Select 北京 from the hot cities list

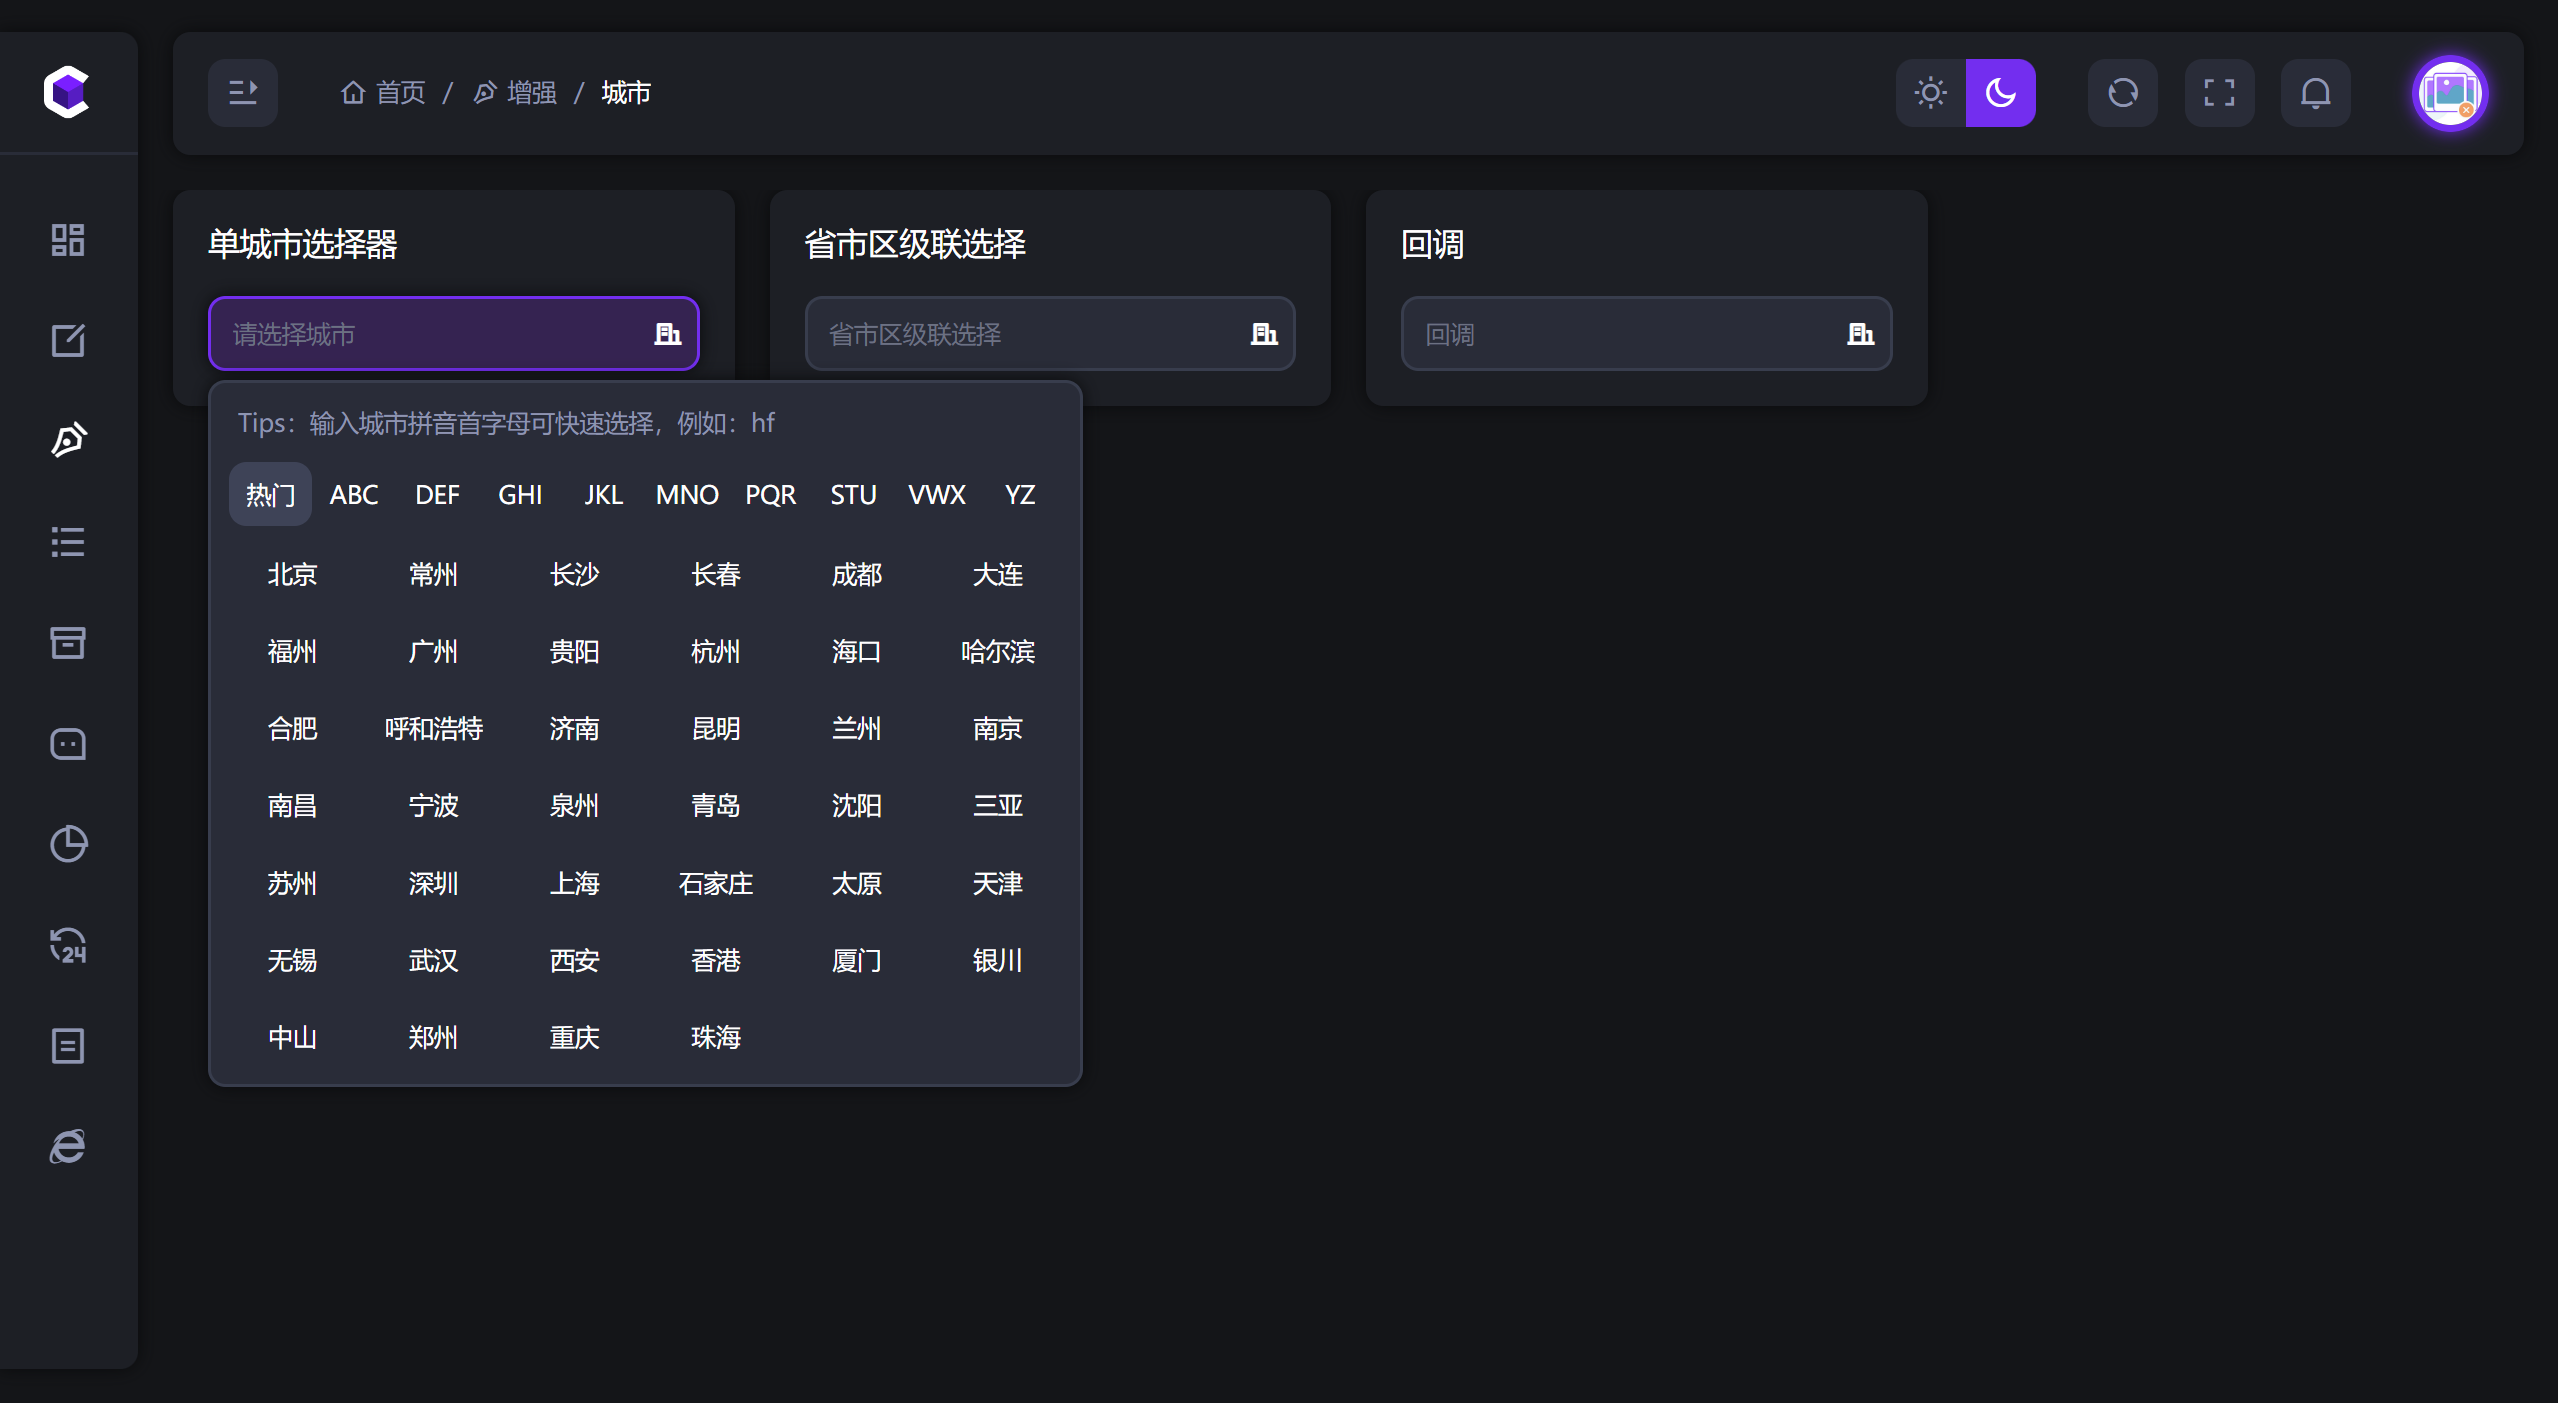pyautogui.click(x=292, y=574)
